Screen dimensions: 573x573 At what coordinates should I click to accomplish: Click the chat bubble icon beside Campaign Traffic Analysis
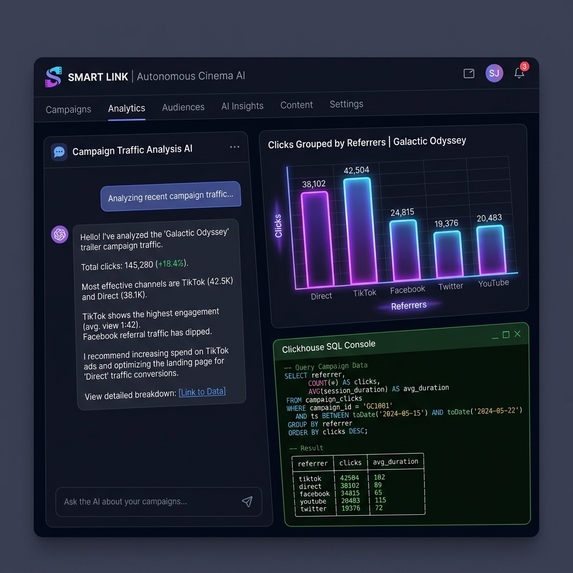point(59,152)
